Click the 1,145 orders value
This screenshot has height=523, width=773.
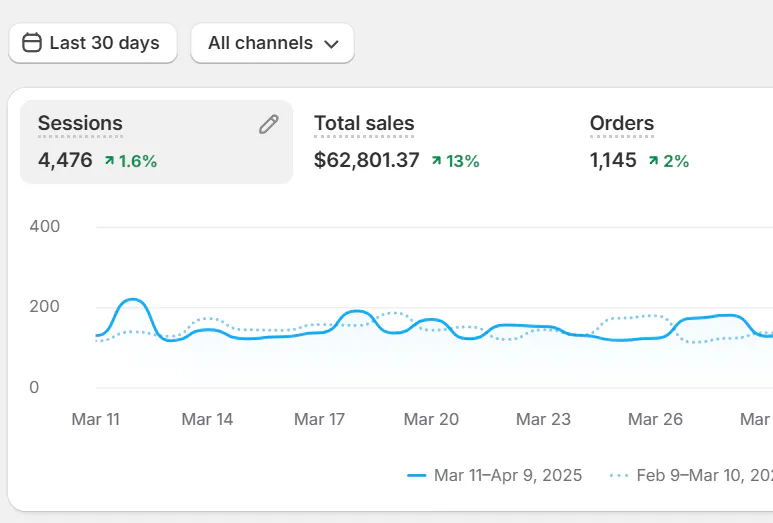(613, 160)
